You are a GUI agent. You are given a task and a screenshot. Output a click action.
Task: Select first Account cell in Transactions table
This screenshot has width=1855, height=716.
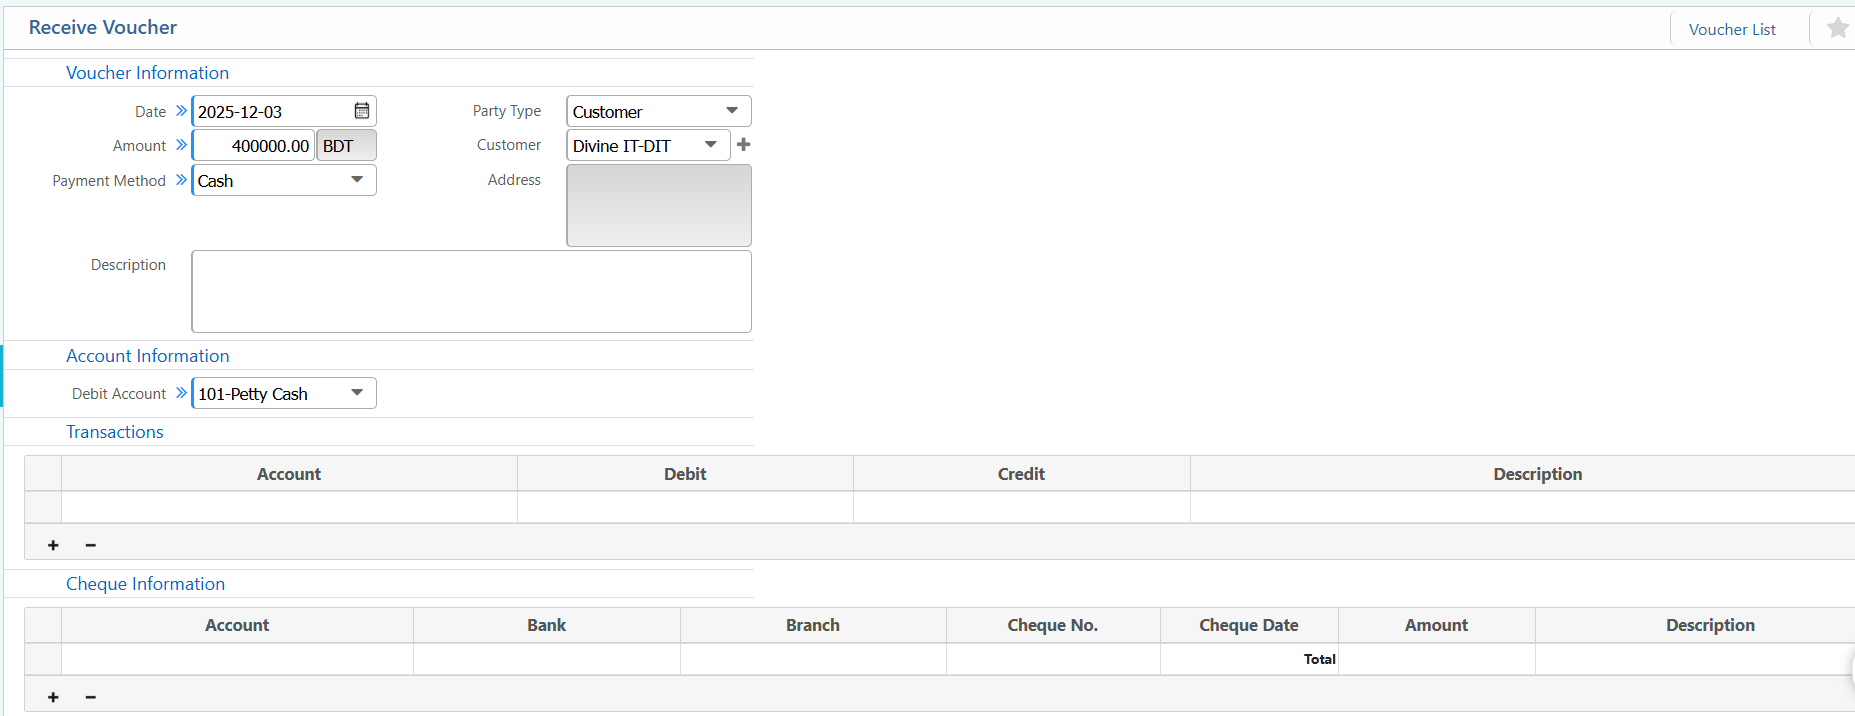(x=289, y=507)
